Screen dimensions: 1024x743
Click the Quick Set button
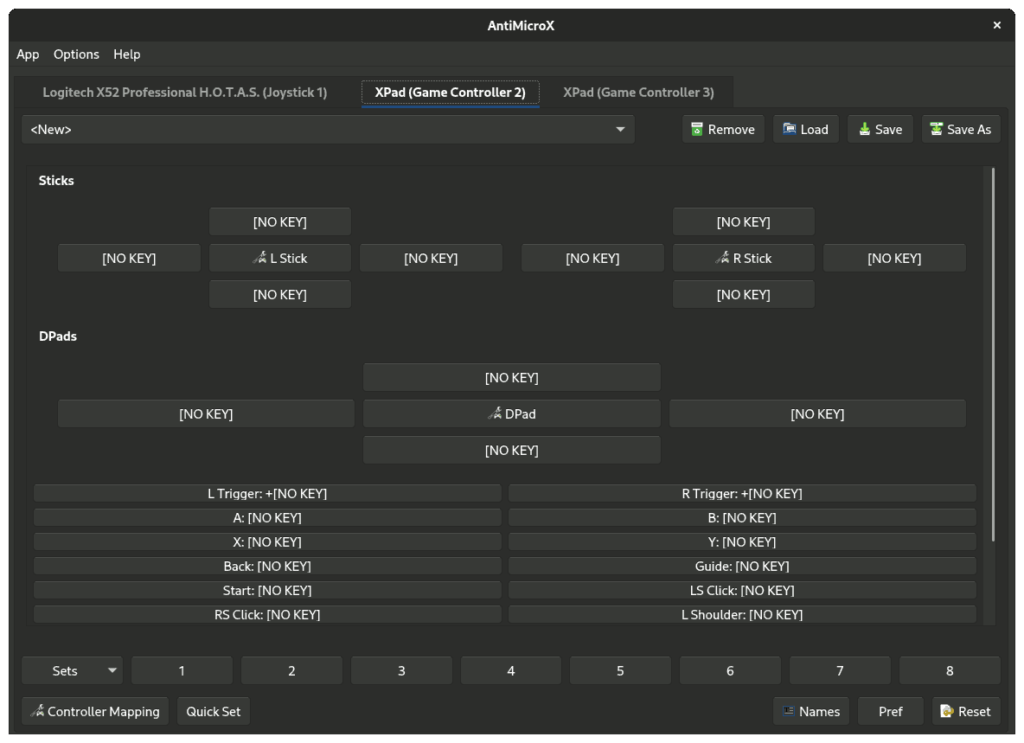(x=213, y=711)
